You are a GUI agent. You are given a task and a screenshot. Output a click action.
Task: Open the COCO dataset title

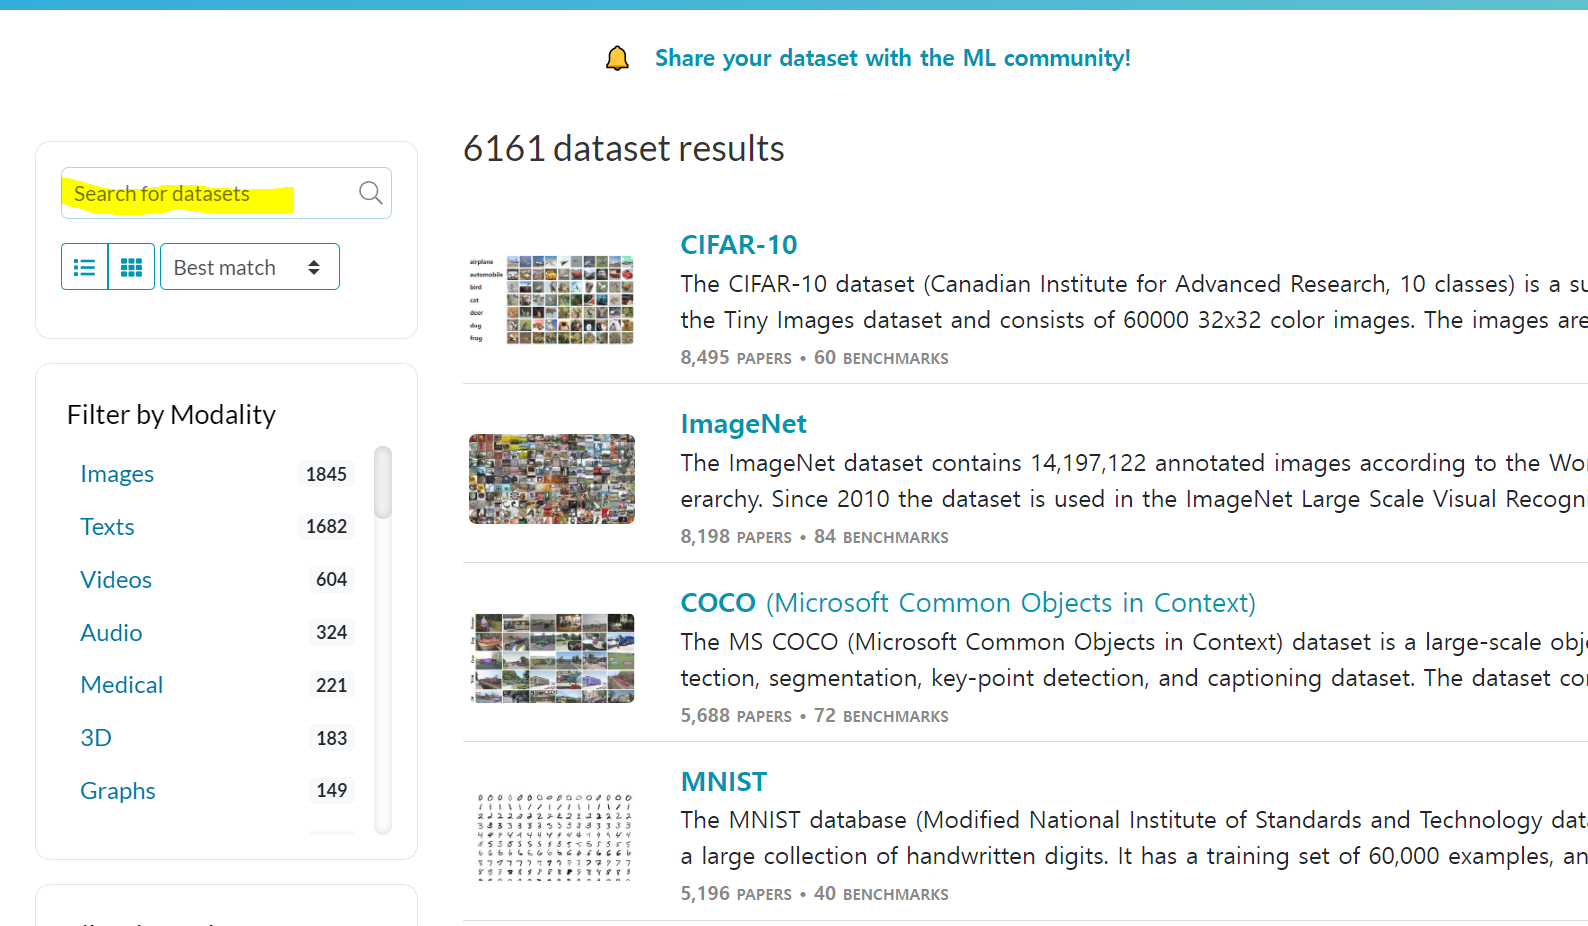(968, 603)
